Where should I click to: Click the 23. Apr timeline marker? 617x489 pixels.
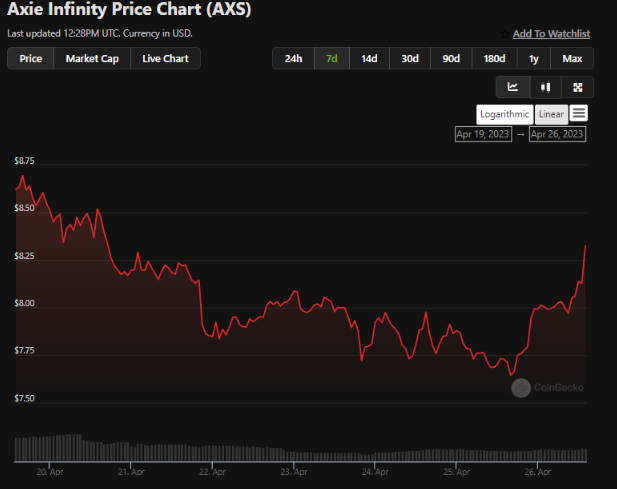pyautogui.click(x=294, y=472)
